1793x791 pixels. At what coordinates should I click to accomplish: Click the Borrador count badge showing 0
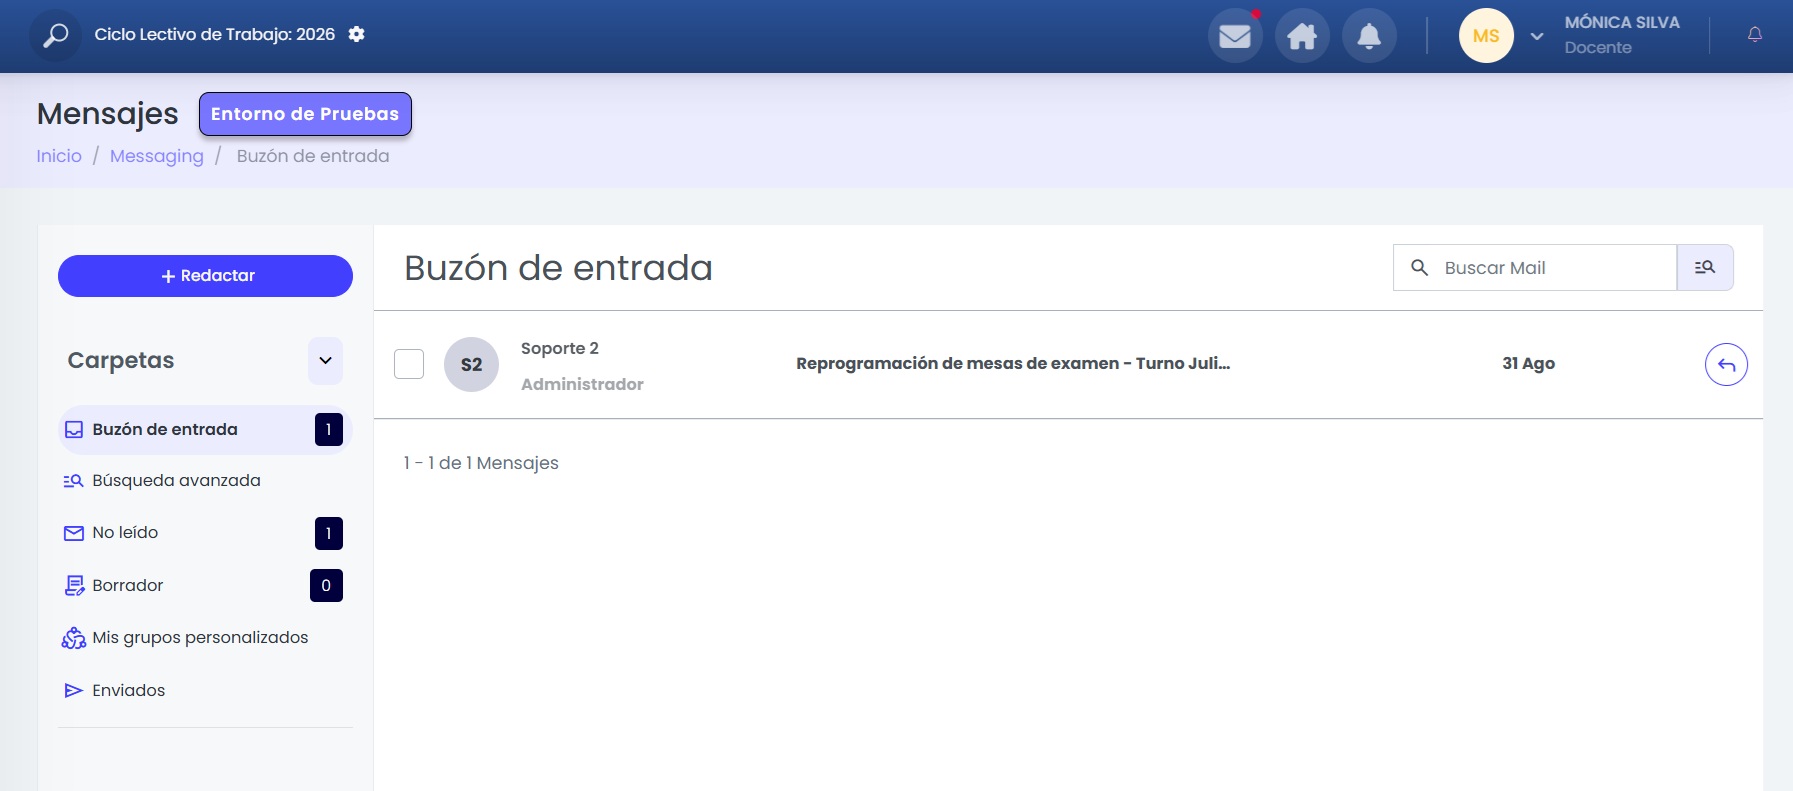point(326,585)
